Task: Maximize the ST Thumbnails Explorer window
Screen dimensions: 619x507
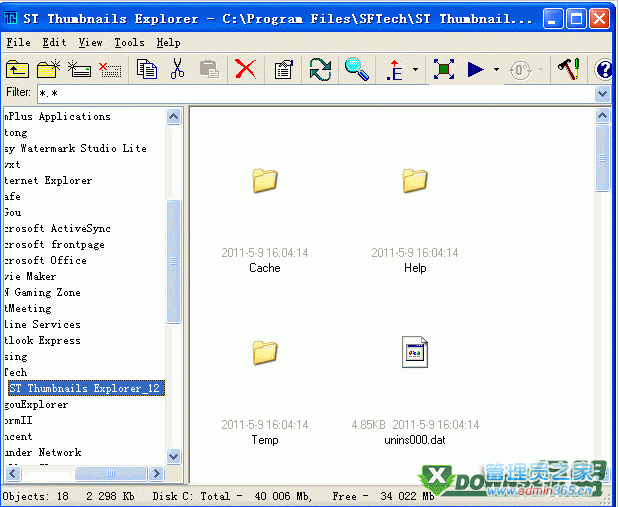Action: click(576, 19)
